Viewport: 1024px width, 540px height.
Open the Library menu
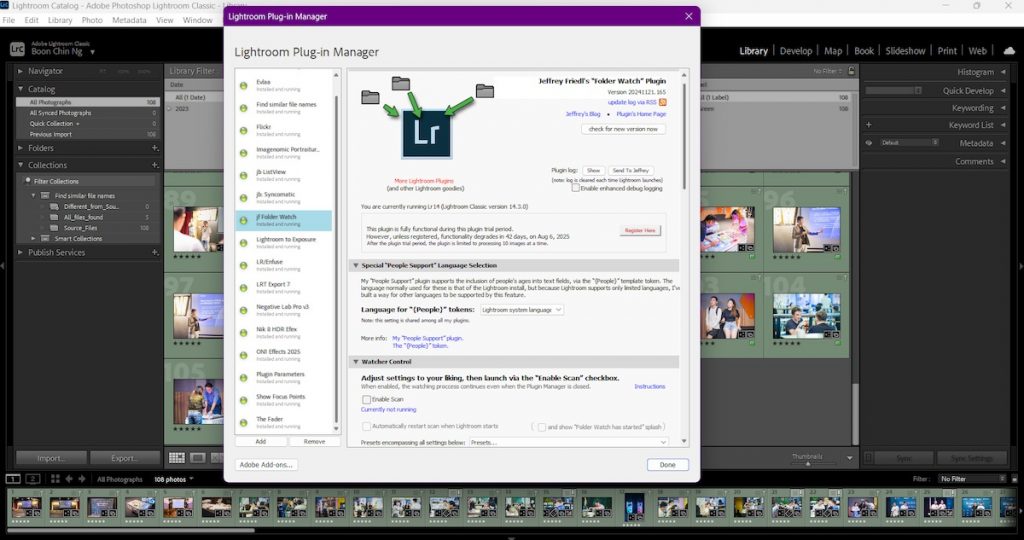59,20
